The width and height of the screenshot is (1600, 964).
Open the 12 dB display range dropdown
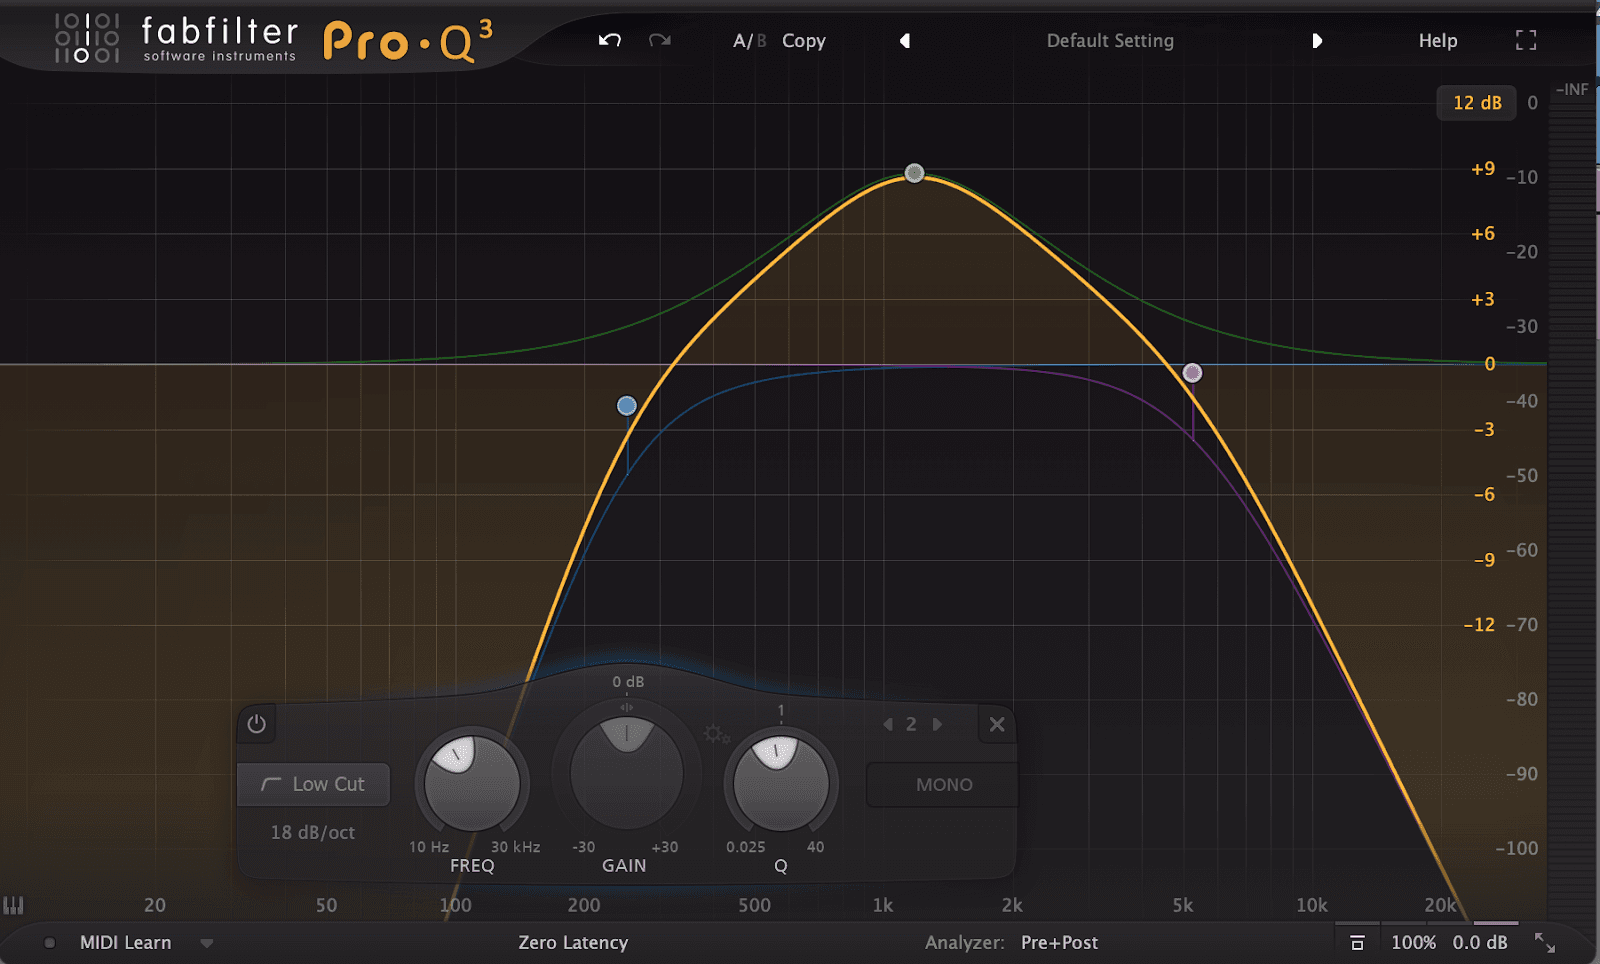(x=1477, y=103)
